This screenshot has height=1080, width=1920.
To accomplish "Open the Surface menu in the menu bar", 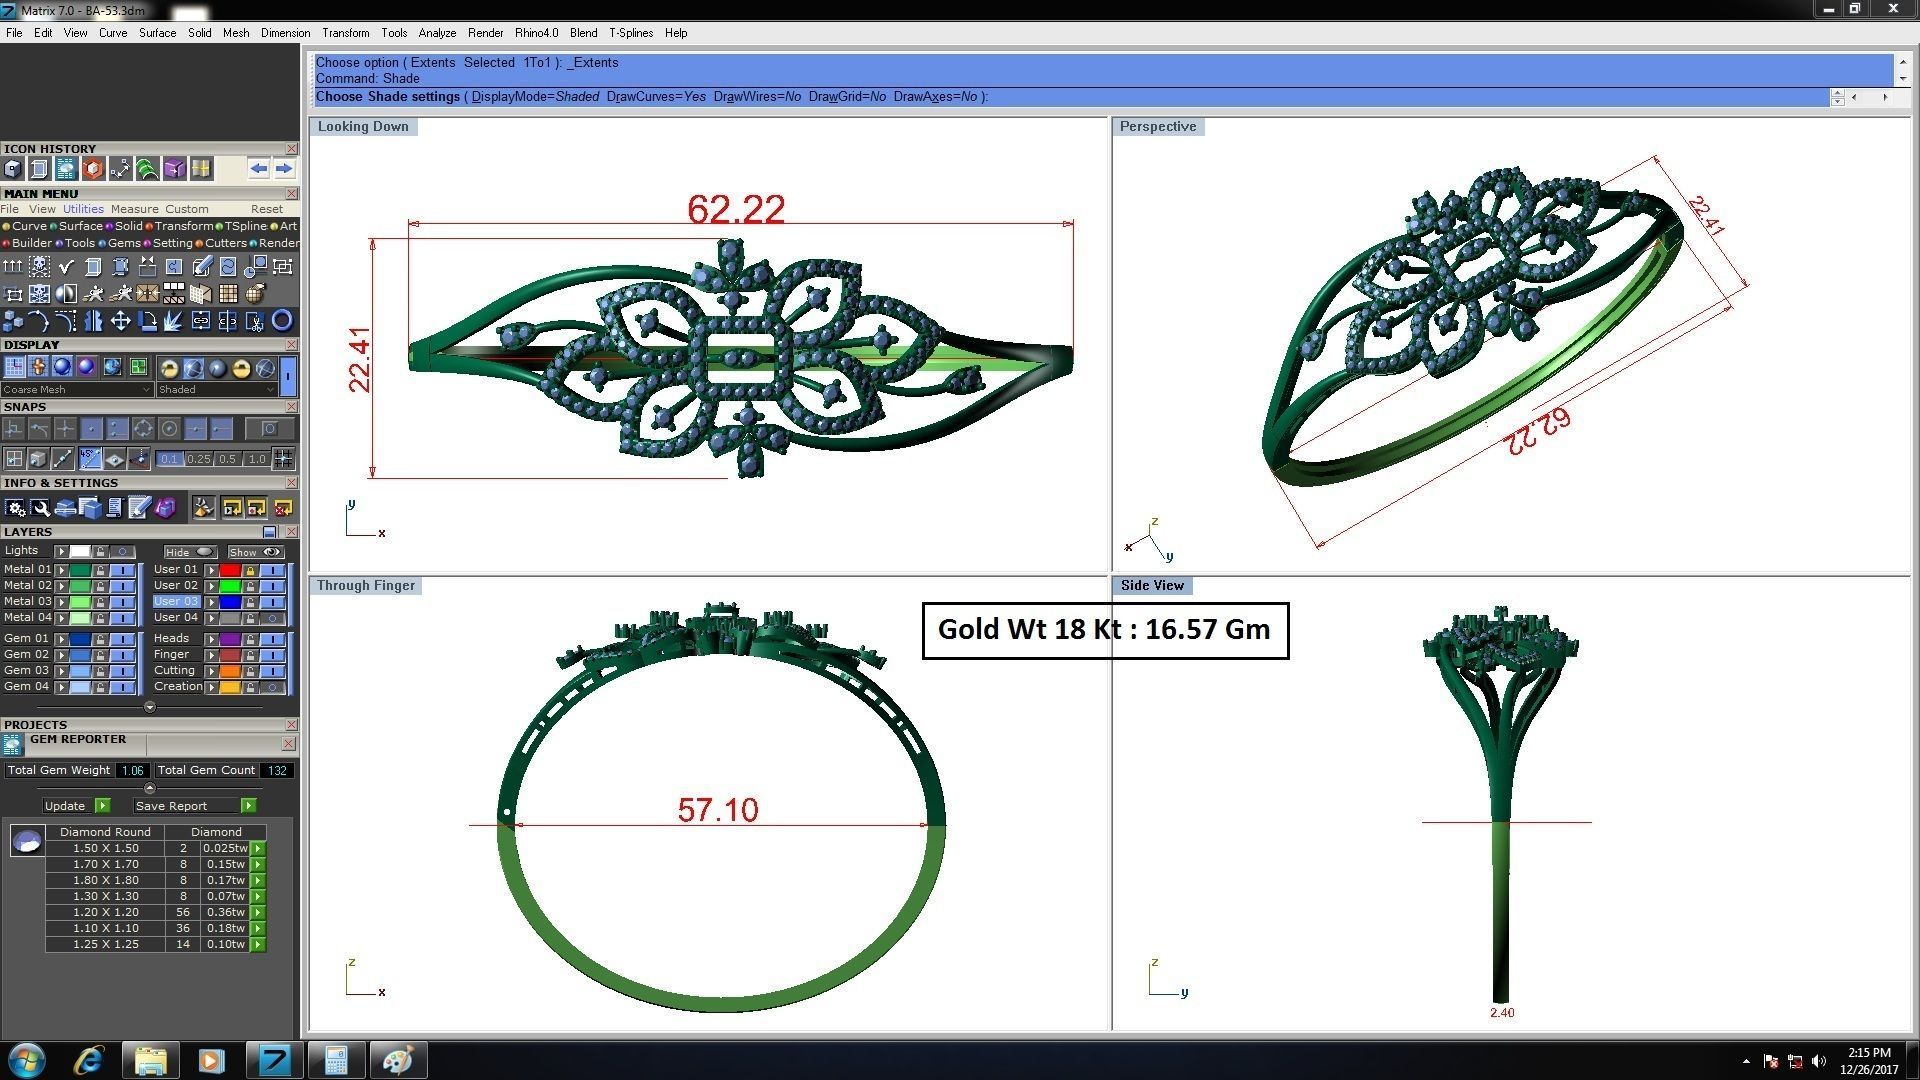I will coord(157,33).
